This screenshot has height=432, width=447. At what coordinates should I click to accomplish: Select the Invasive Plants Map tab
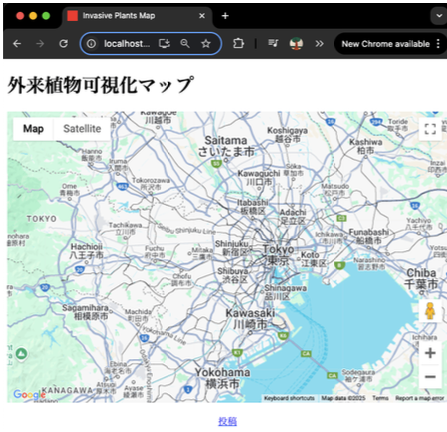(x=137, y=16)
